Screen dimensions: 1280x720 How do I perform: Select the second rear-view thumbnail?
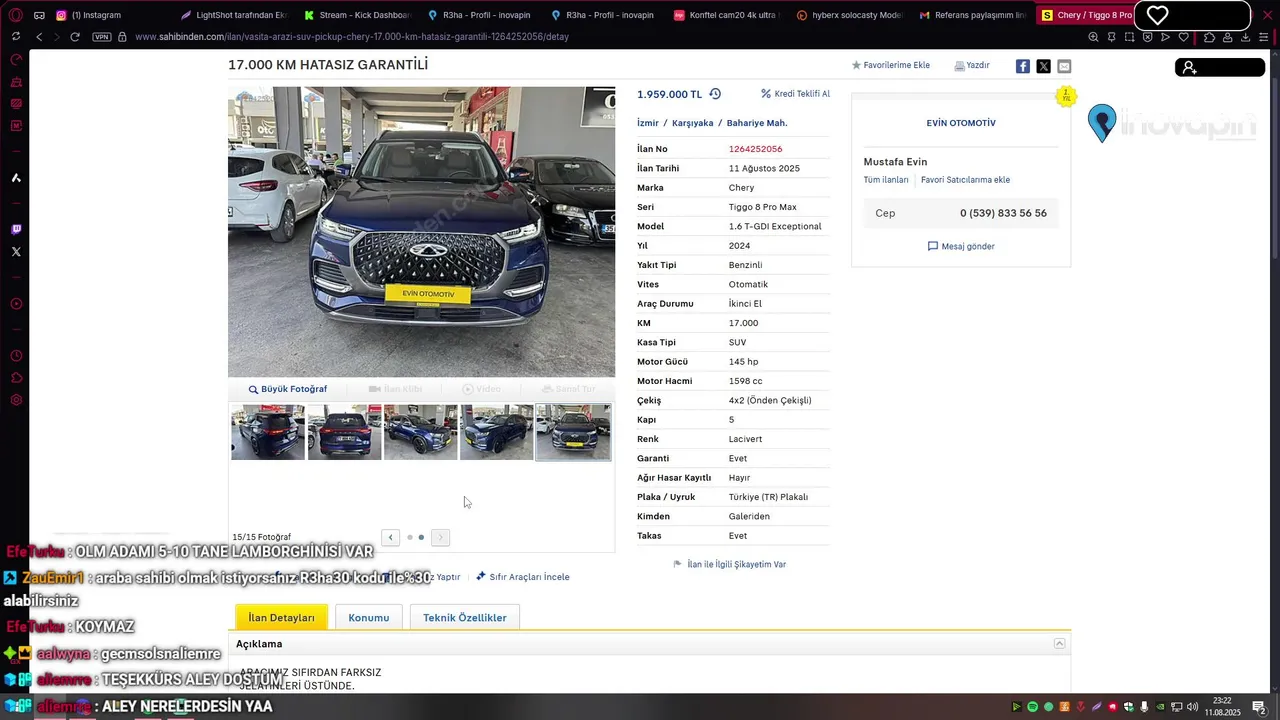click(344, 432)
